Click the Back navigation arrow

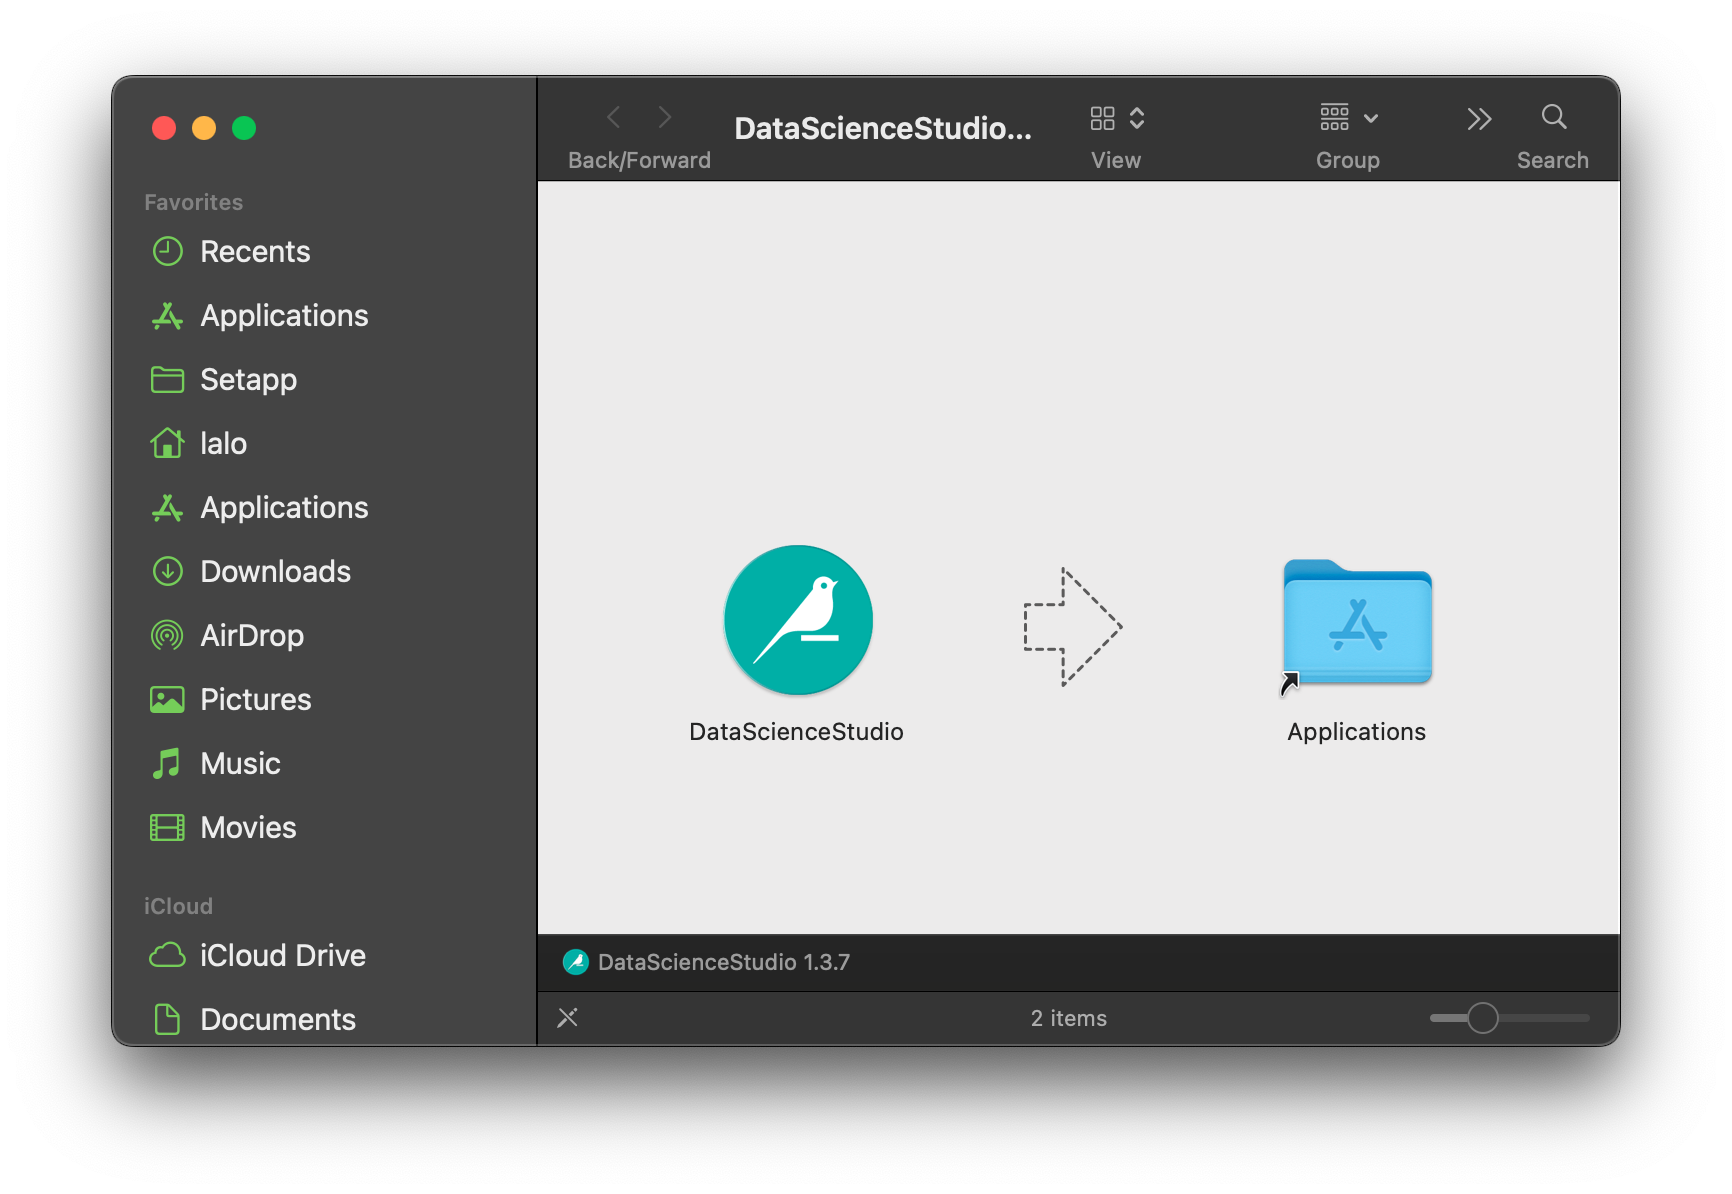(614, 118)
